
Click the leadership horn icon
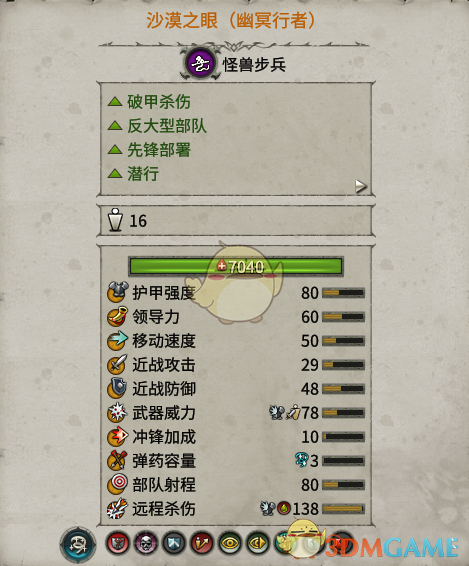pos(118,316)
